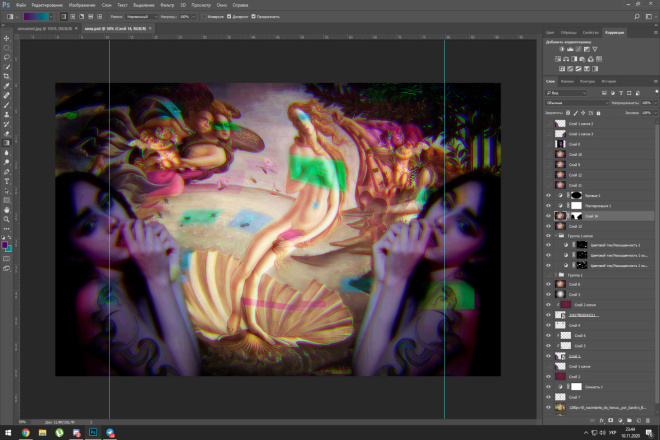Collapse the Группа 1 копия group

point(556,236)
